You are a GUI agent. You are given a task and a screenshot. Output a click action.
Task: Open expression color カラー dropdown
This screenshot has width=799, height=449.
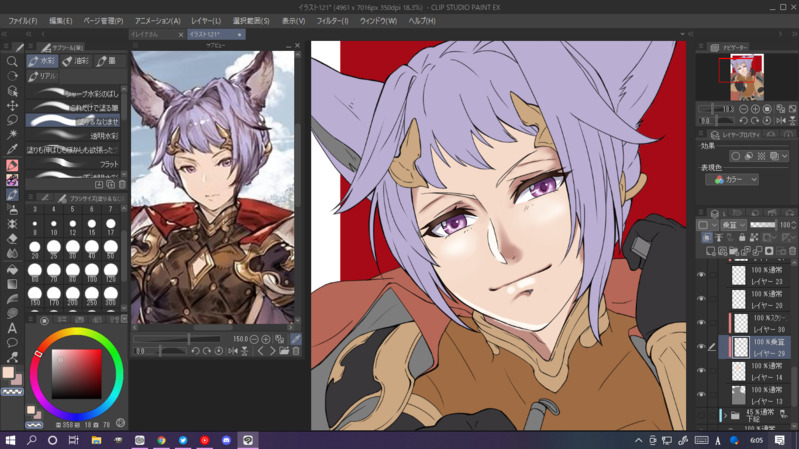[x=732, y=179]
